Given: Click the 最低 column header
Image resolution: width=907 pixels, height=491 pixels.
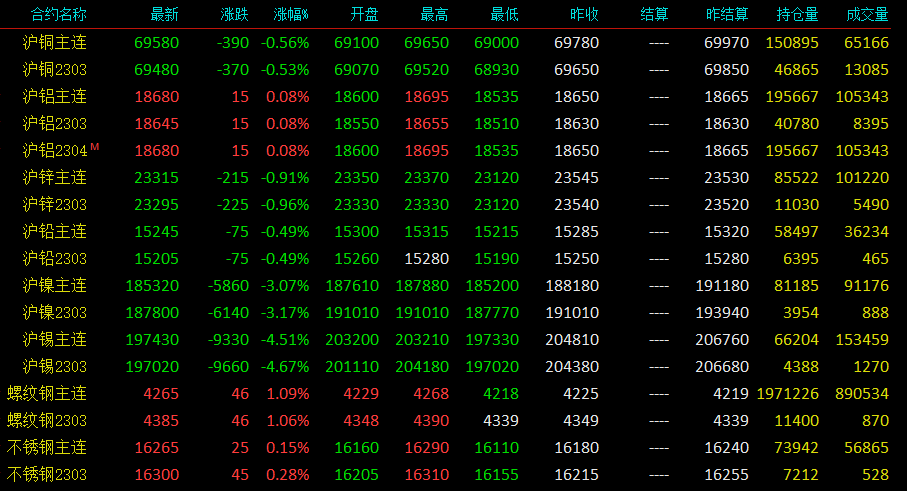Looking at the screenshot, I should point(504,14).
